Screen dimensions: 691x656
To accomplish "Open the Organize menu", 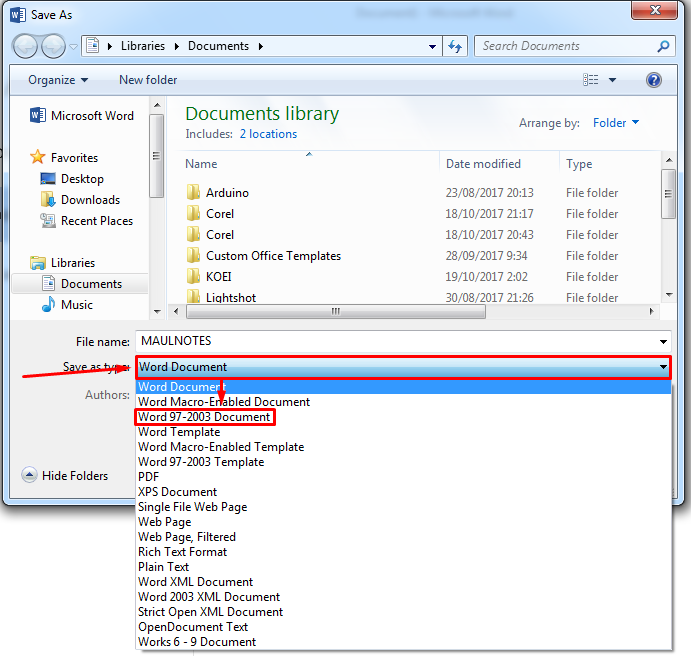I will click(x=58, y=80).
